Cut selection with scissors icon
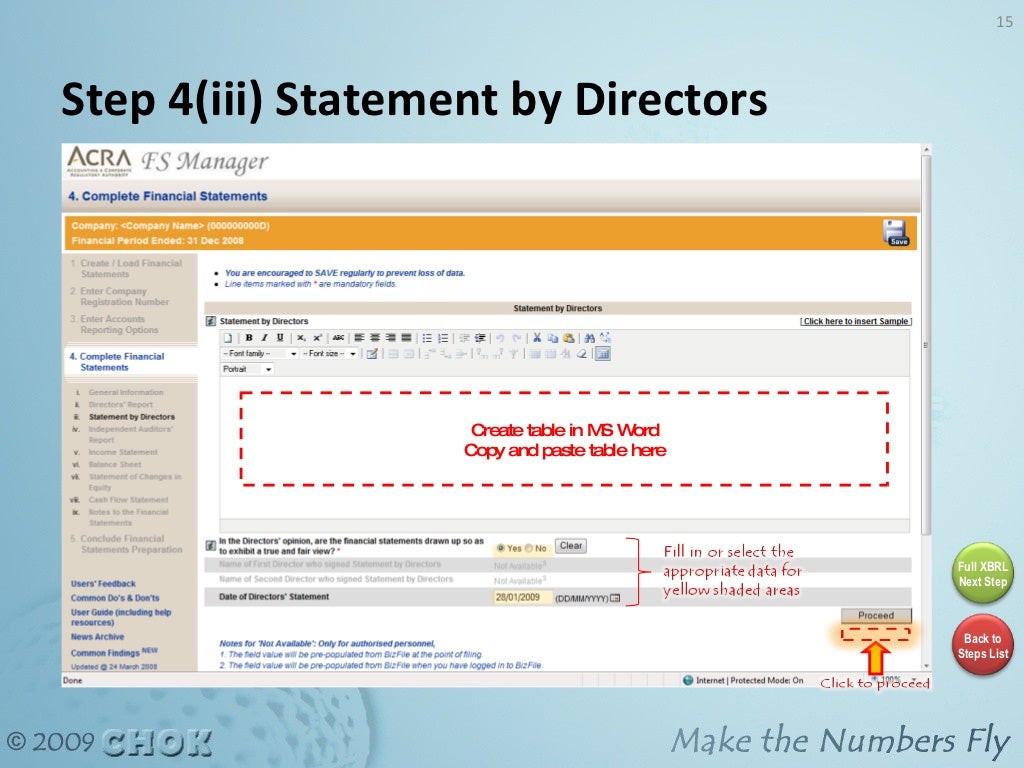Viewport: 1024px width, 768px height. pos(537,338)
